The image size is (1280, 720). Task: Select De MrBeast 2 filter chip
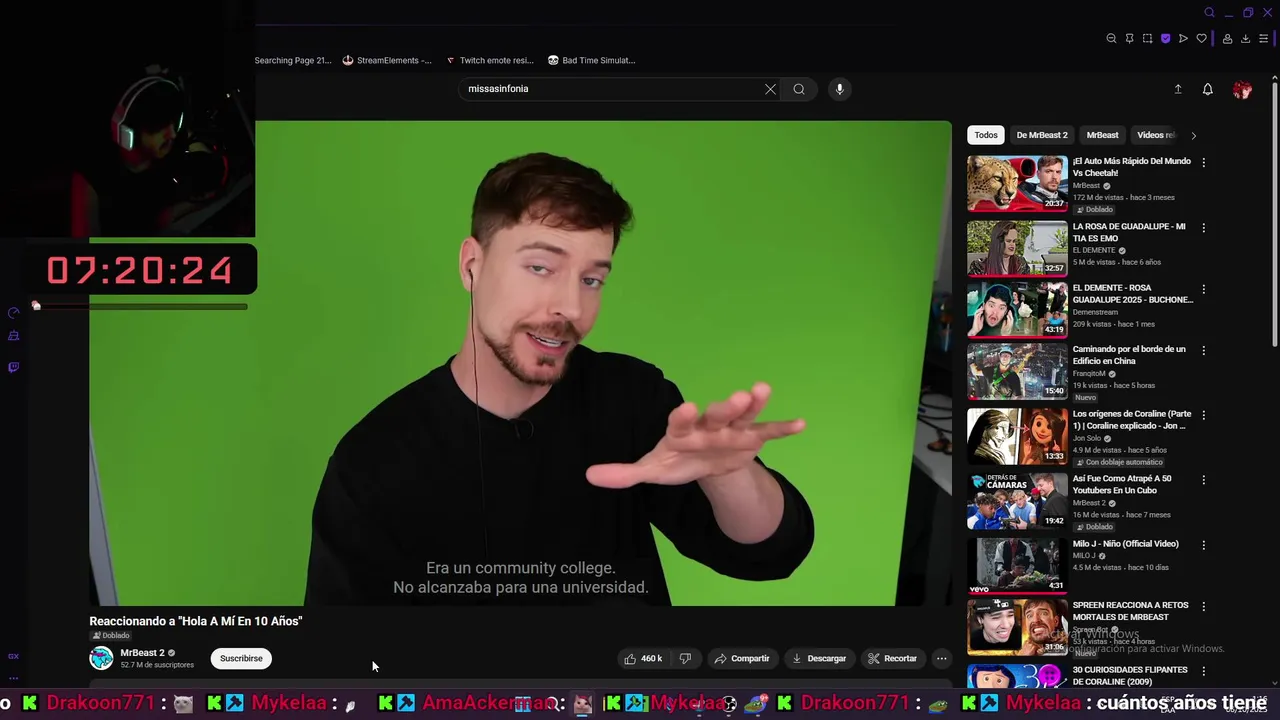tap(1042, 135)
